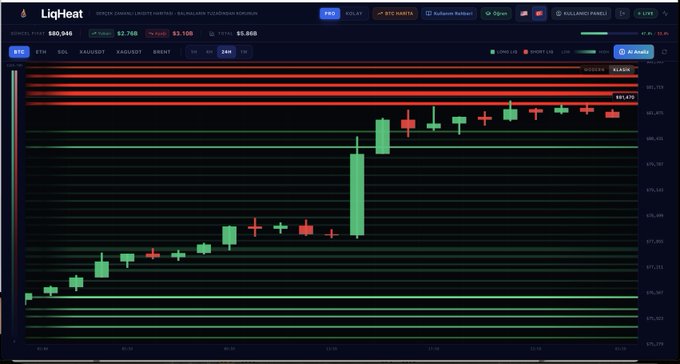Click the red Aşağı badge

157,33
